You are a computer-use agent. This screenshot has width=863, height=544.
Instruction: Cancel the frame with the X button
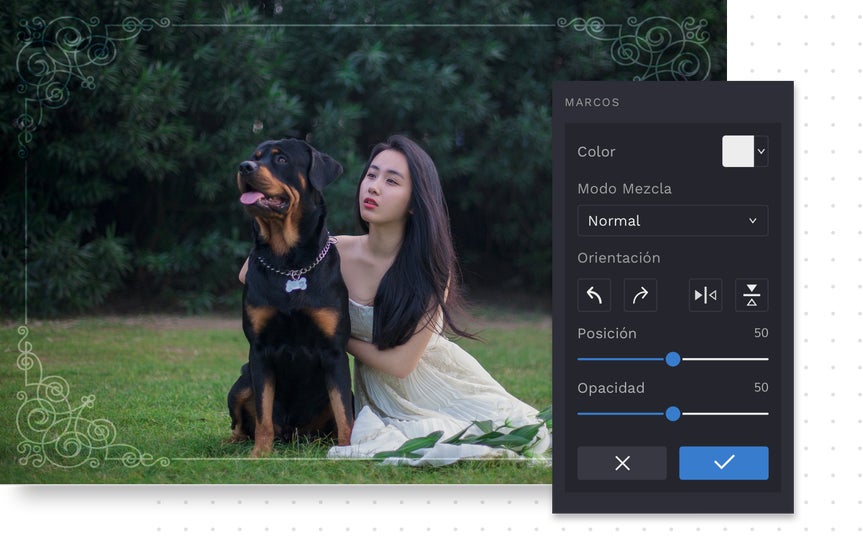[622, 463]
